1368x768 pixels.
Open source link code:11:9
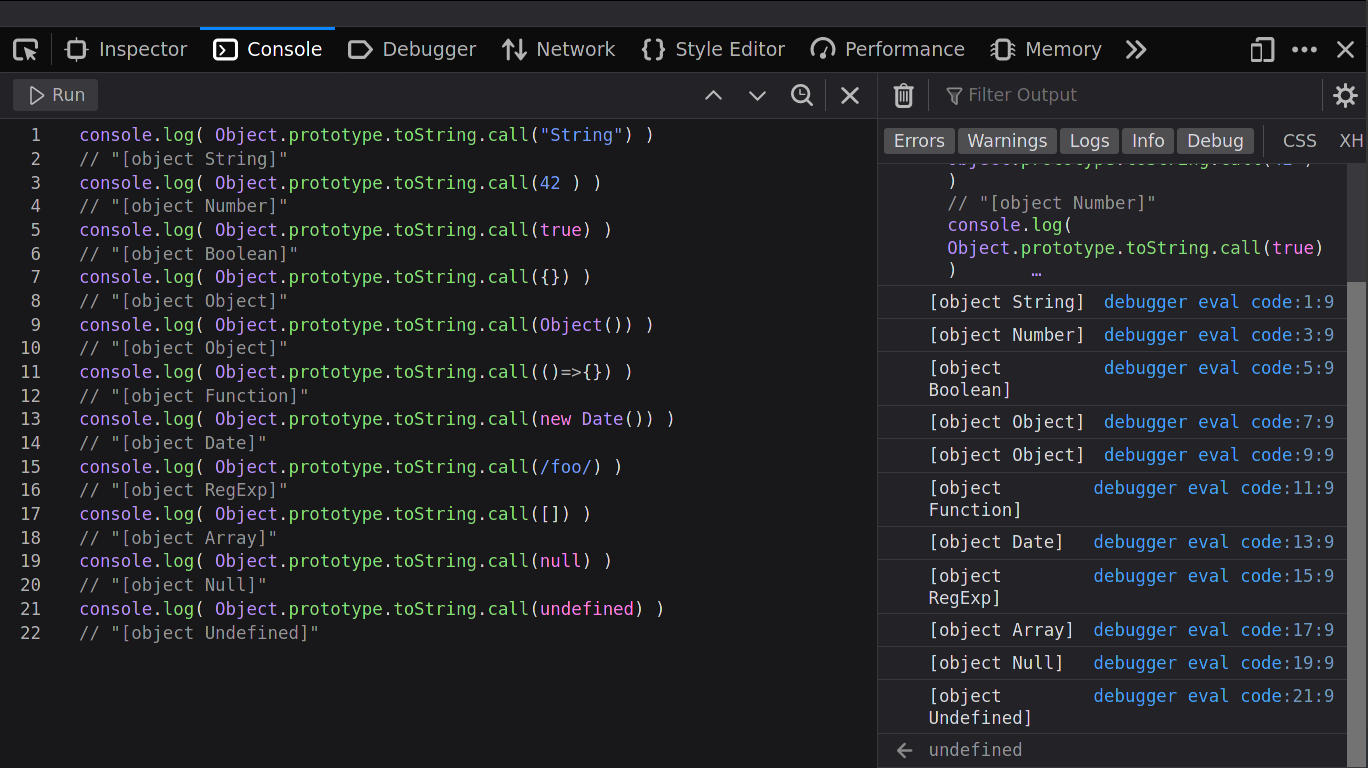click(1214, 488)
